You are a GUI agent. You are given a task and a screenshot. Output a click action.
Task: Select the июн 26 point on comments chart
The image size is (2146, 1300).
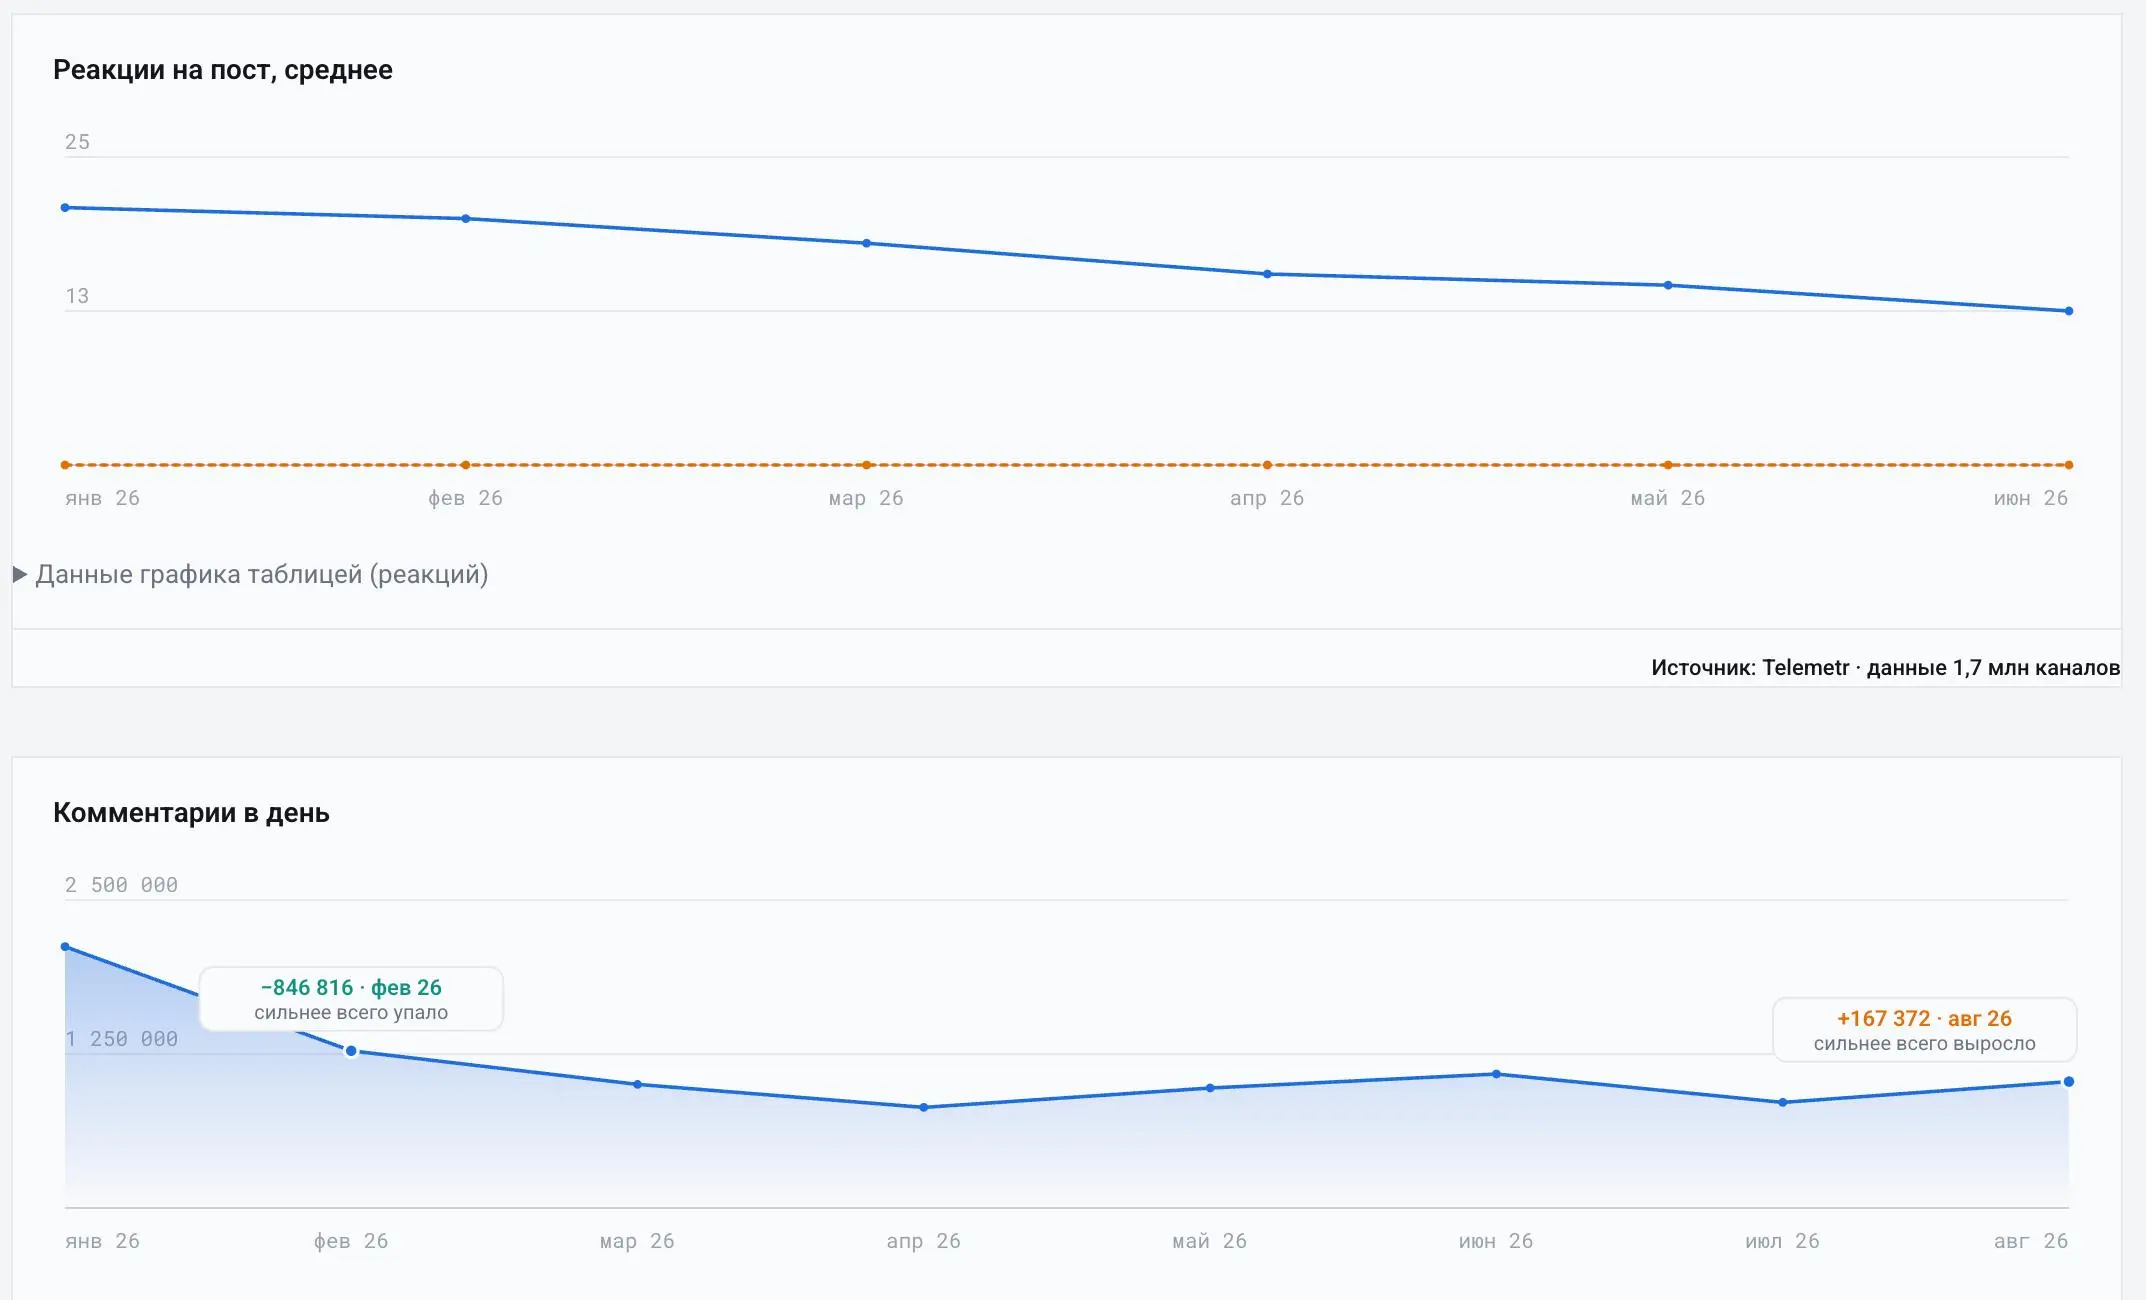pos(1496,1074)
